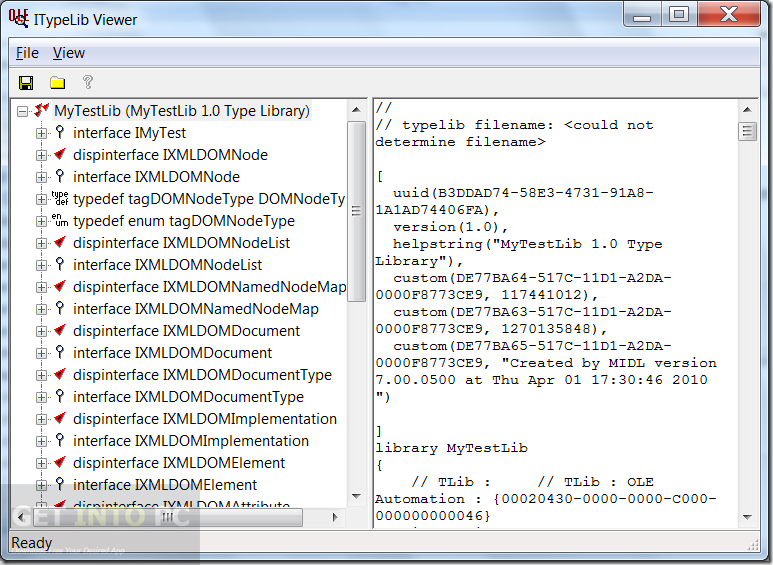Screen dimensions: 773x565
Task: Expand interface IXMLDOMDocument node
Action: 41,353
